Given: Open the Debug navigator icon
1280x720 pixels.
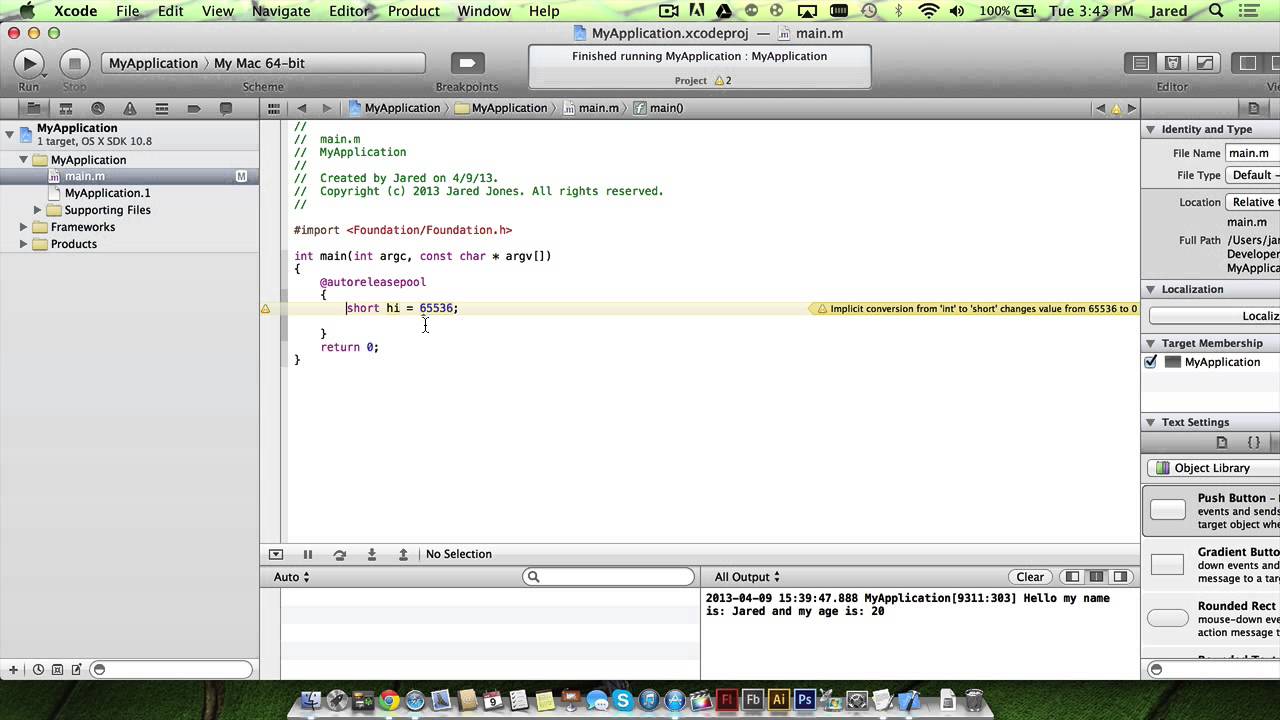Looking at the screenshot, I should coord(161,108).
